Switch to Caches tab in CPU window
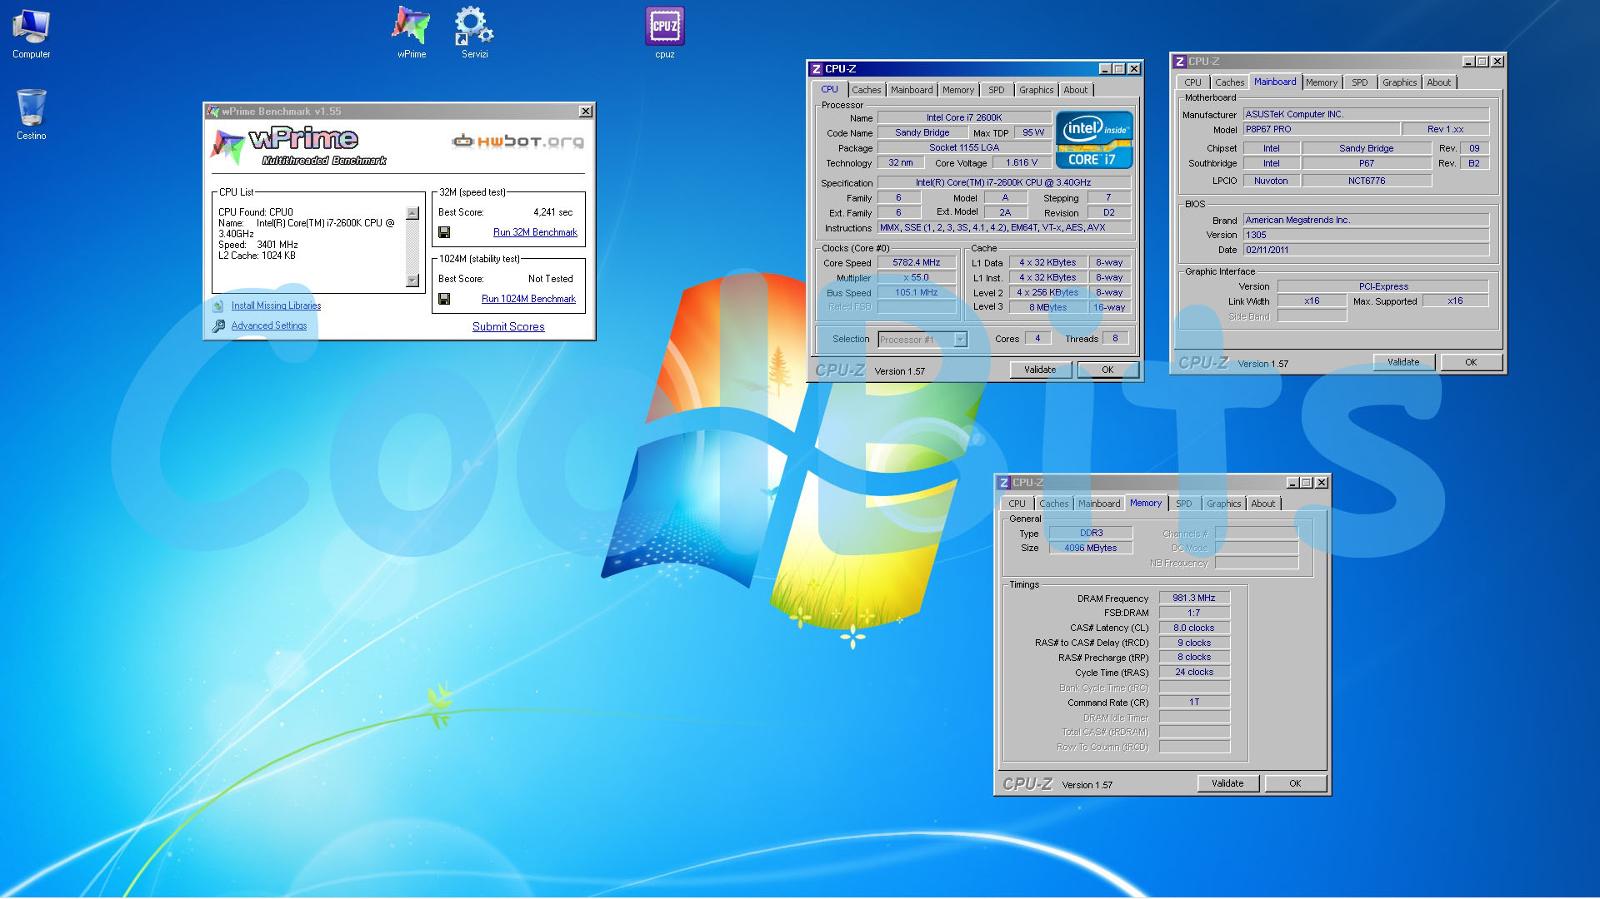Screen dimensions: 1600x899 point(866,90)
